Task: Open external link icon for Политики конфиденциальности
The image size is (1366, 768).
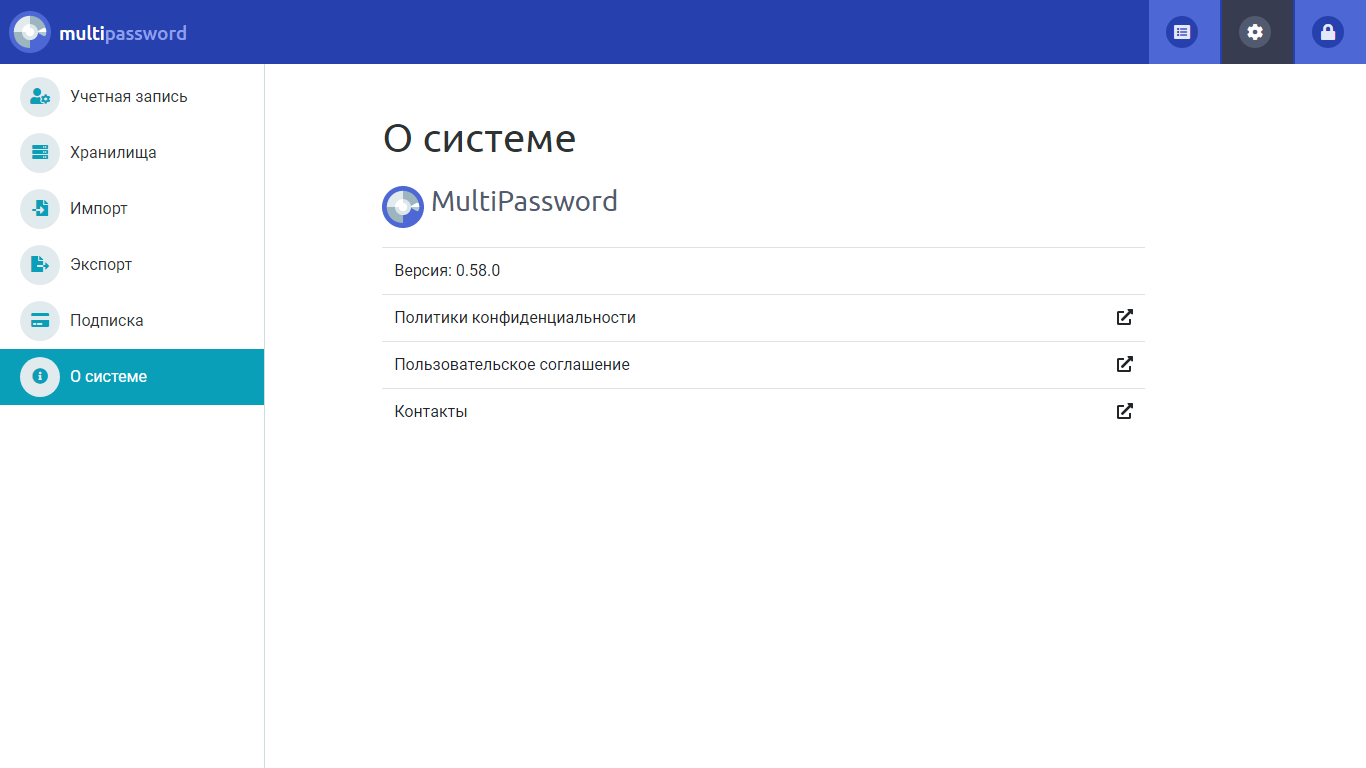Action: point(1125,317)
